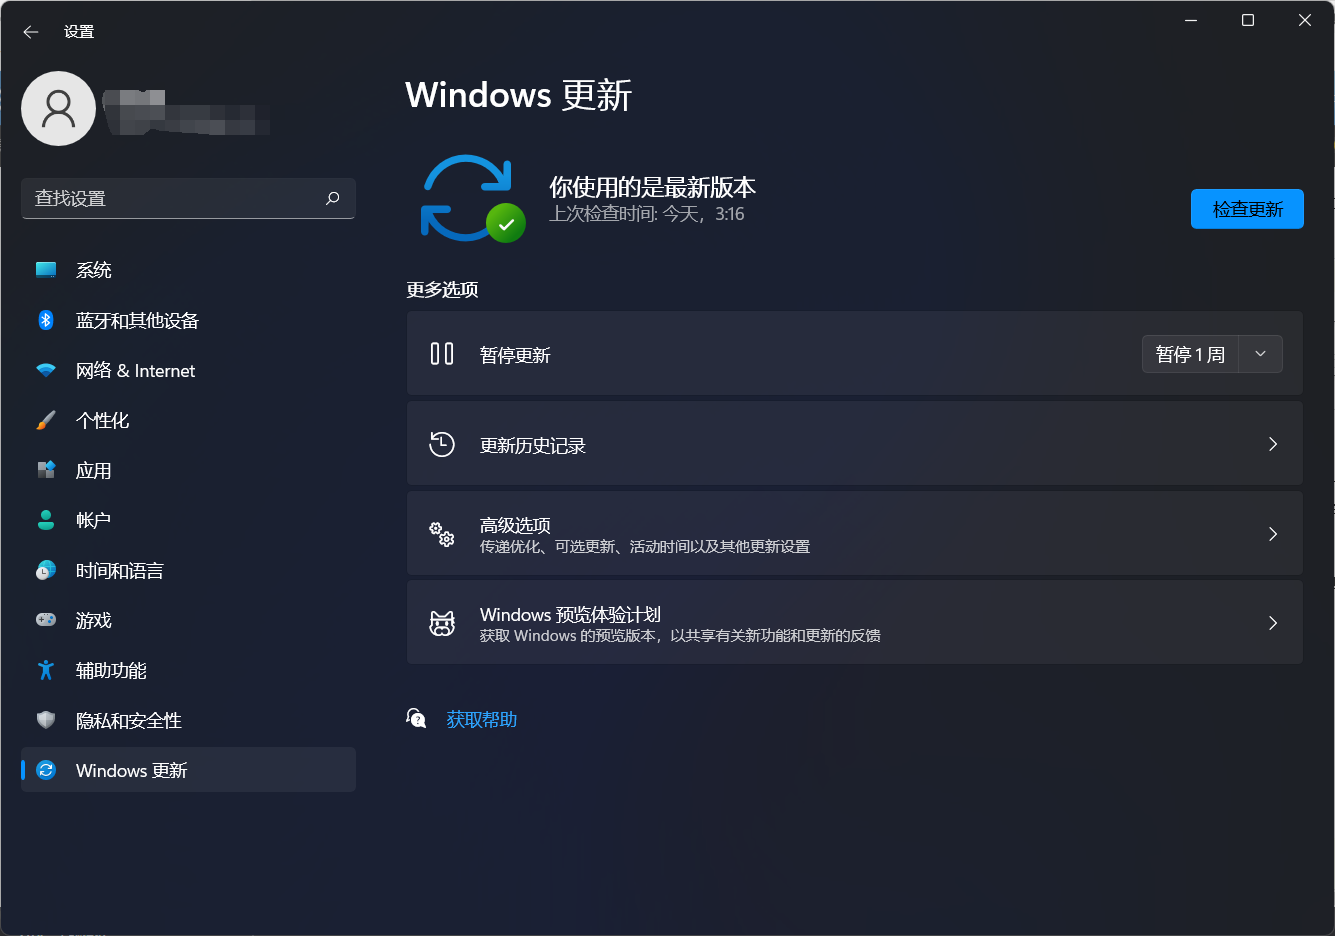Screen dimensions: 1335x936
Task: Click the 传递优化 description text
Action: (645, 547)
